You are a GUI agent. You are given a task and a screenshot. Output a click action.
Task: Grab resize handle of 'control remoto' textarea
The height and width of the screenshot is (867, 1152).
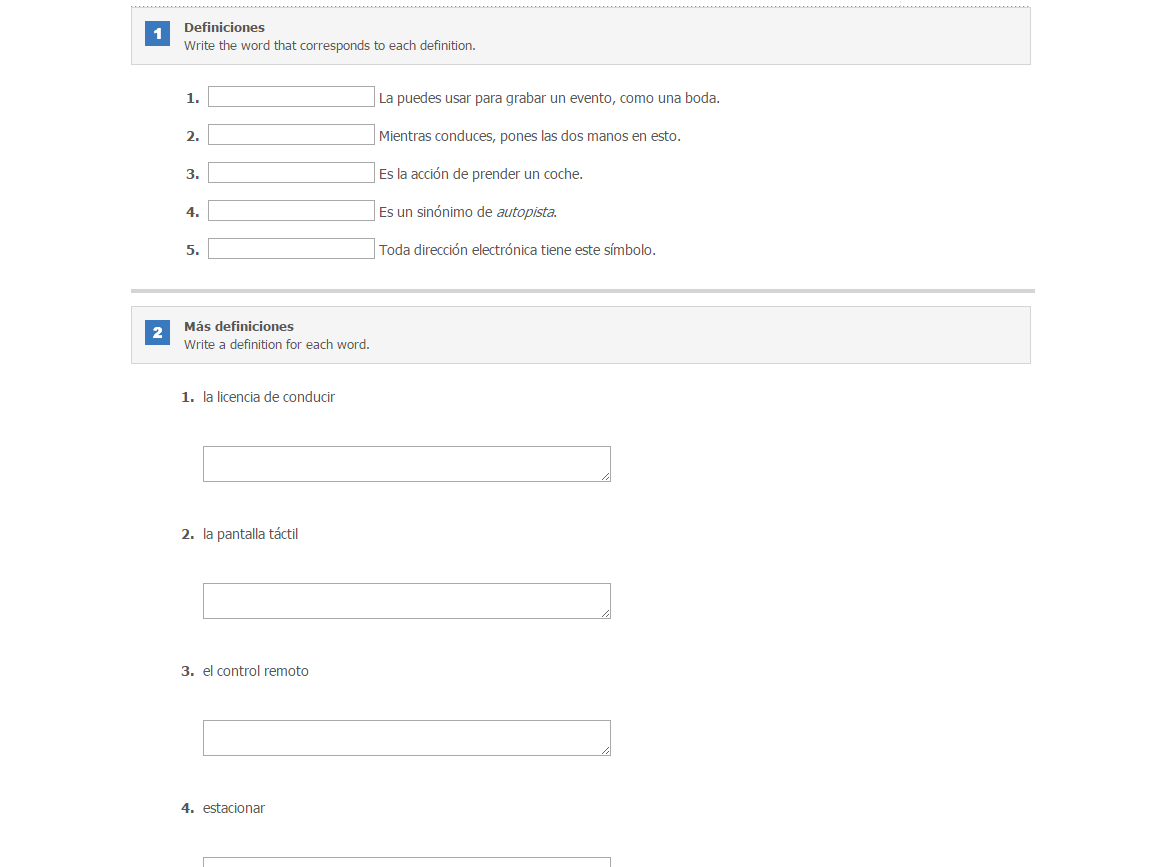[605, 750]
